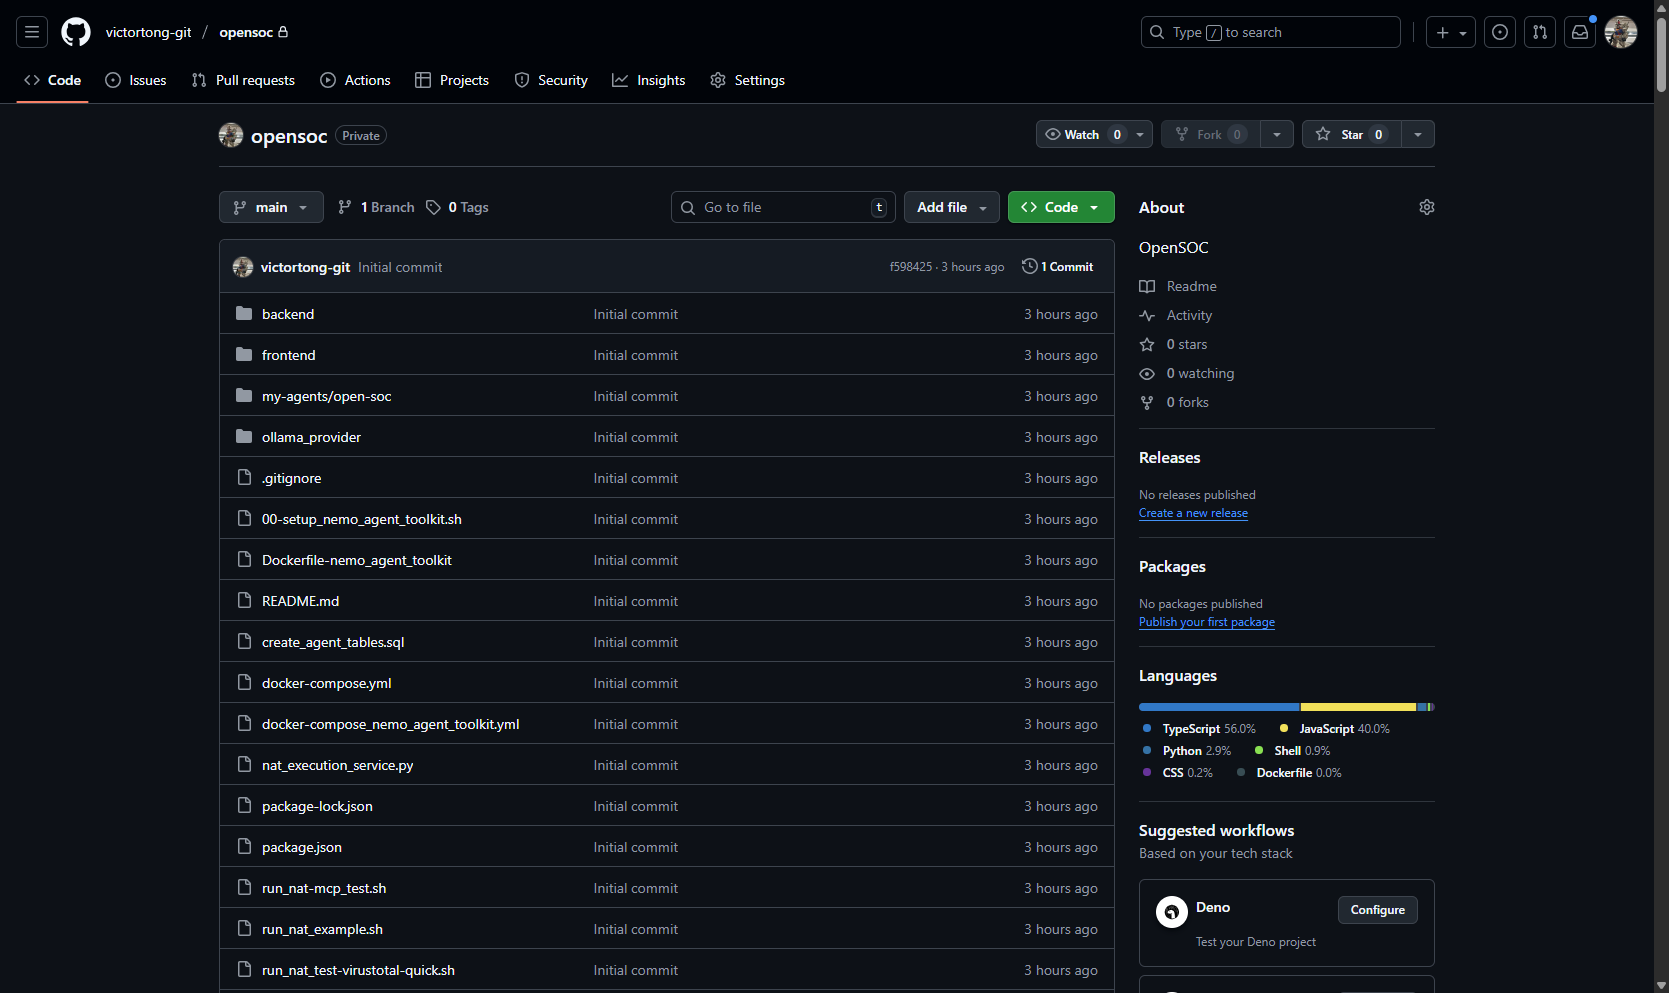Click Configure button for Deno workflow

click(1378, 910)
